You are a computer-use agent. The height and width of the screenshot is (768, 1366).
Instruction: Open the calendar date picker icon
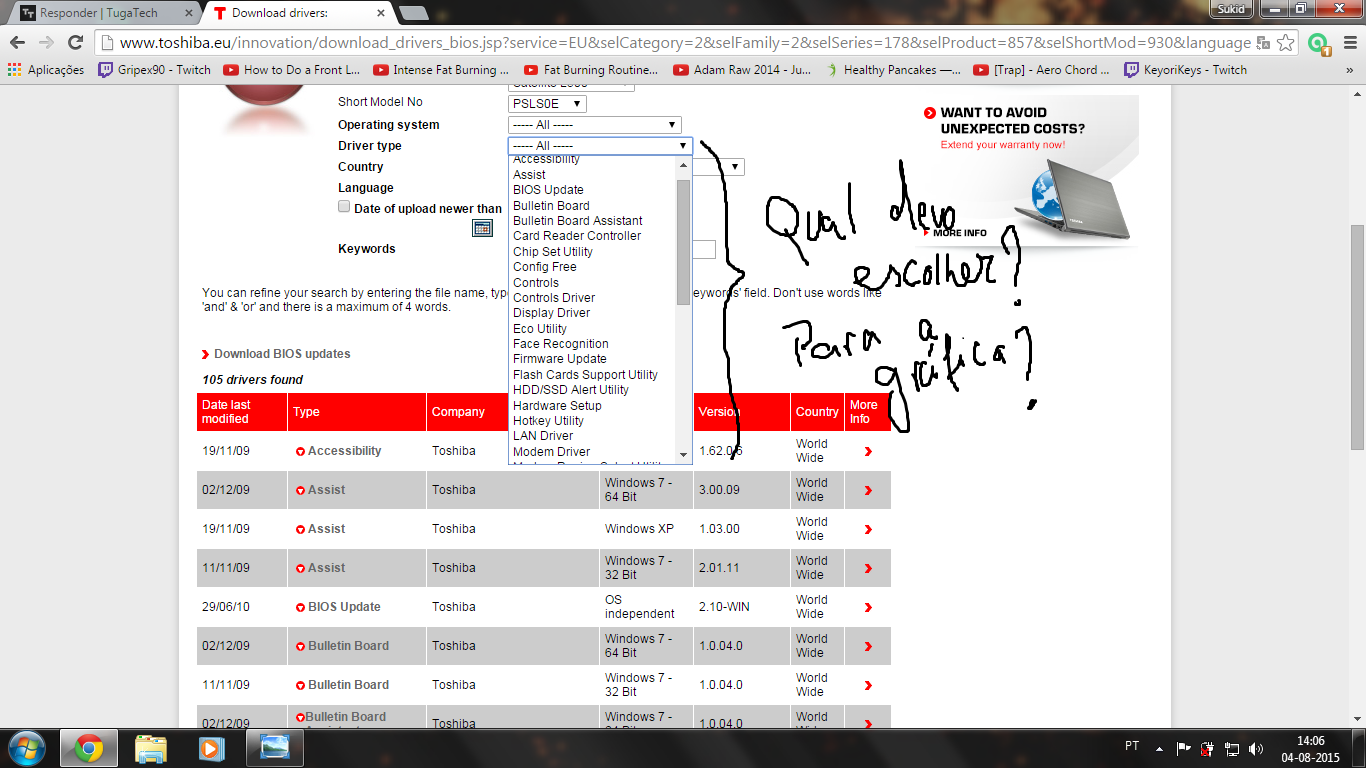[x=482, y=228]
